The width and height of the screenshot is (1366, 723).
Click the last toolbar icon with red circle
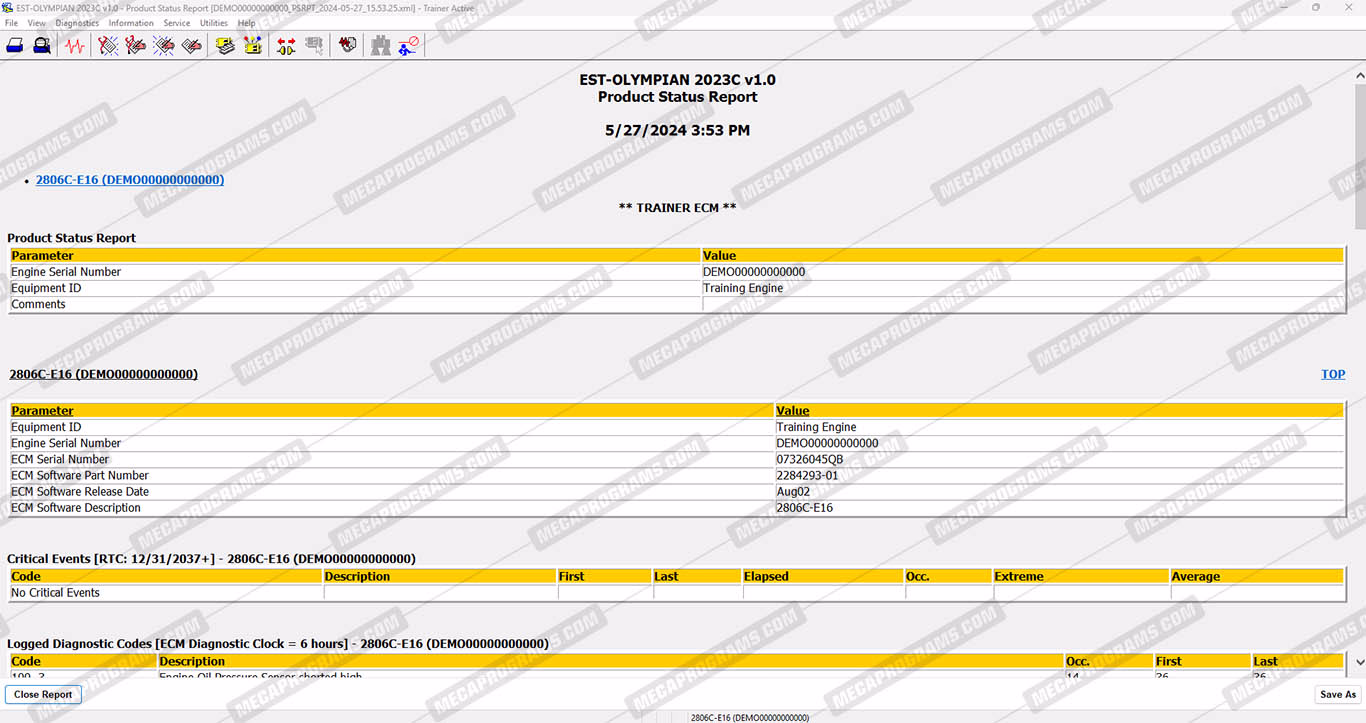tap(408, 45)
